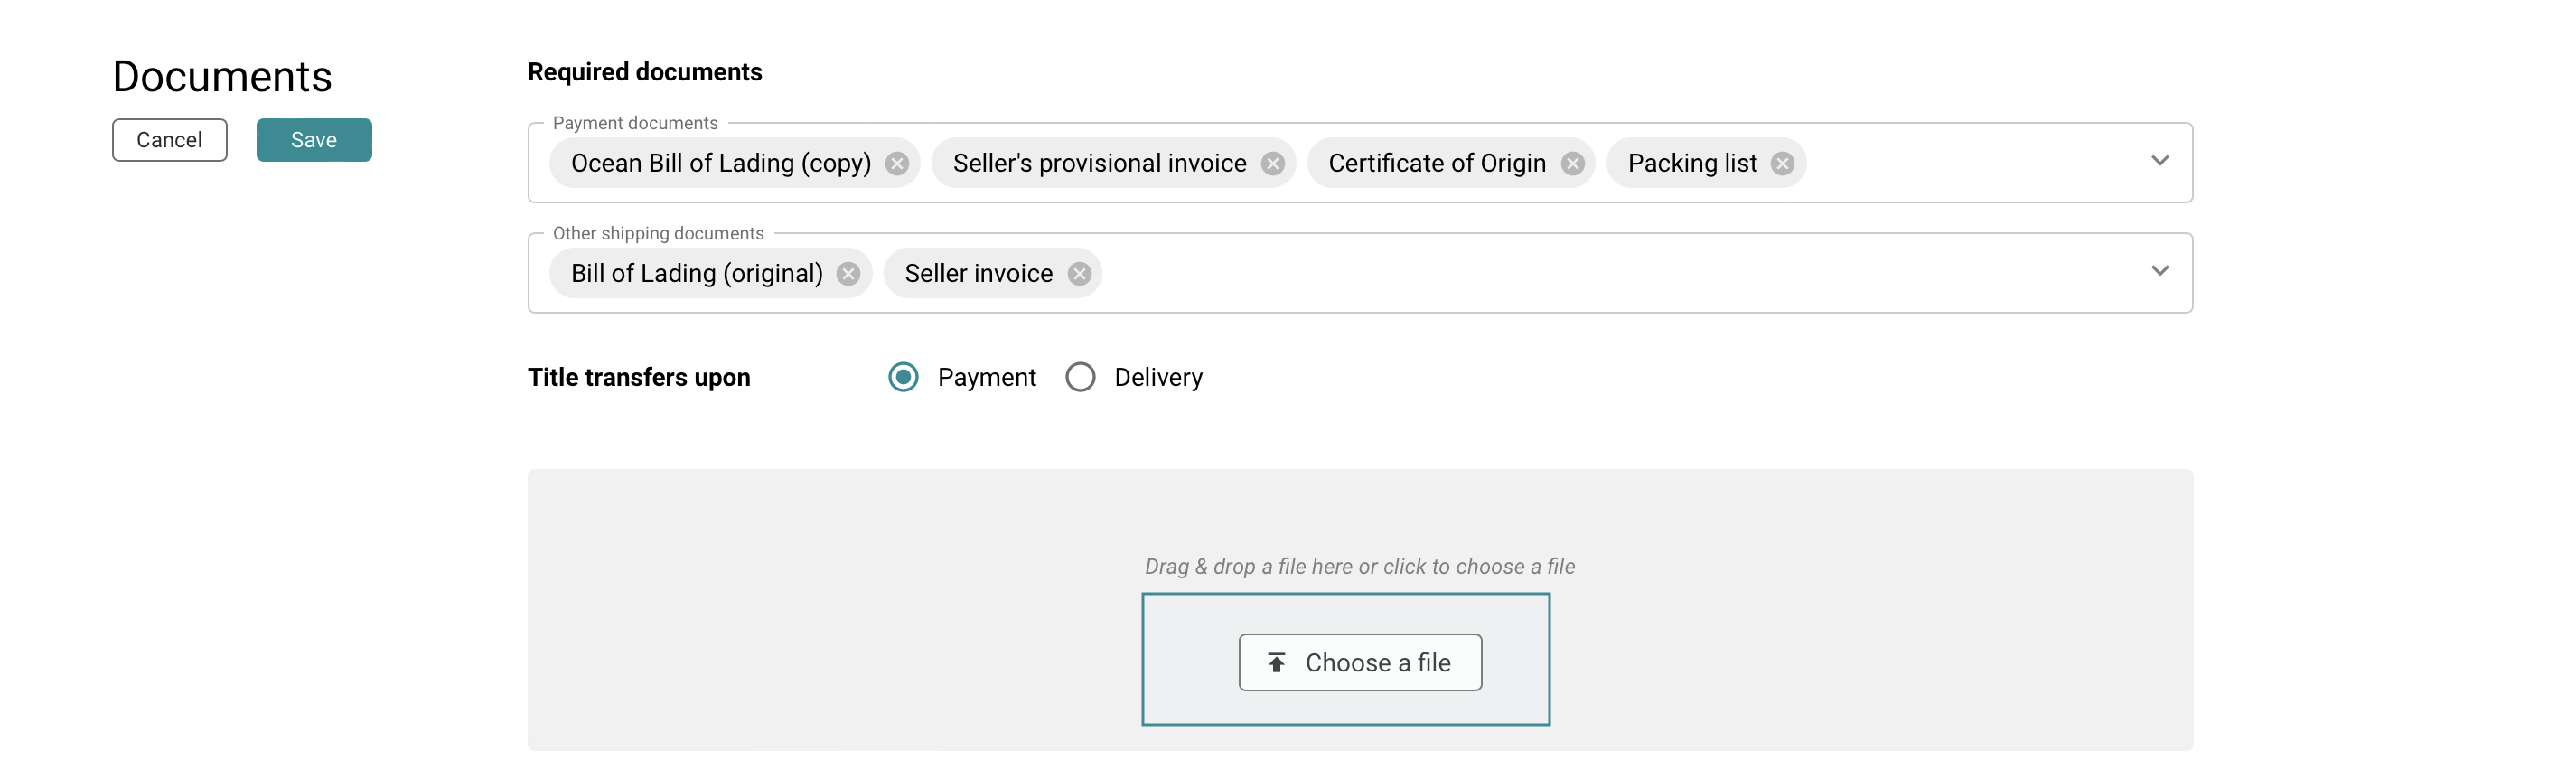Image resolution: width=2576 pixels, height=779 pixels.
Task: Remove the Seller's provisional invoice chip
Action: point(1272,164)
